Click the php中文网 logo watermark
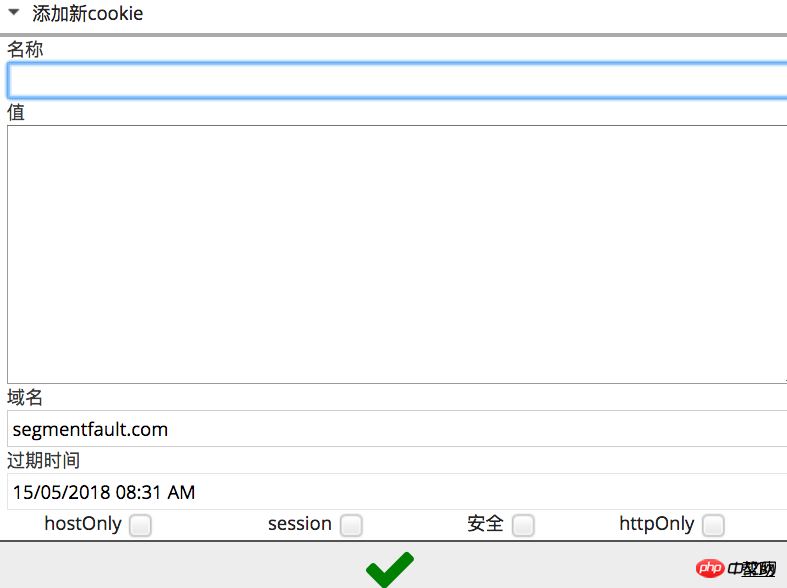787x588 pixels. [x=736, y=568]
